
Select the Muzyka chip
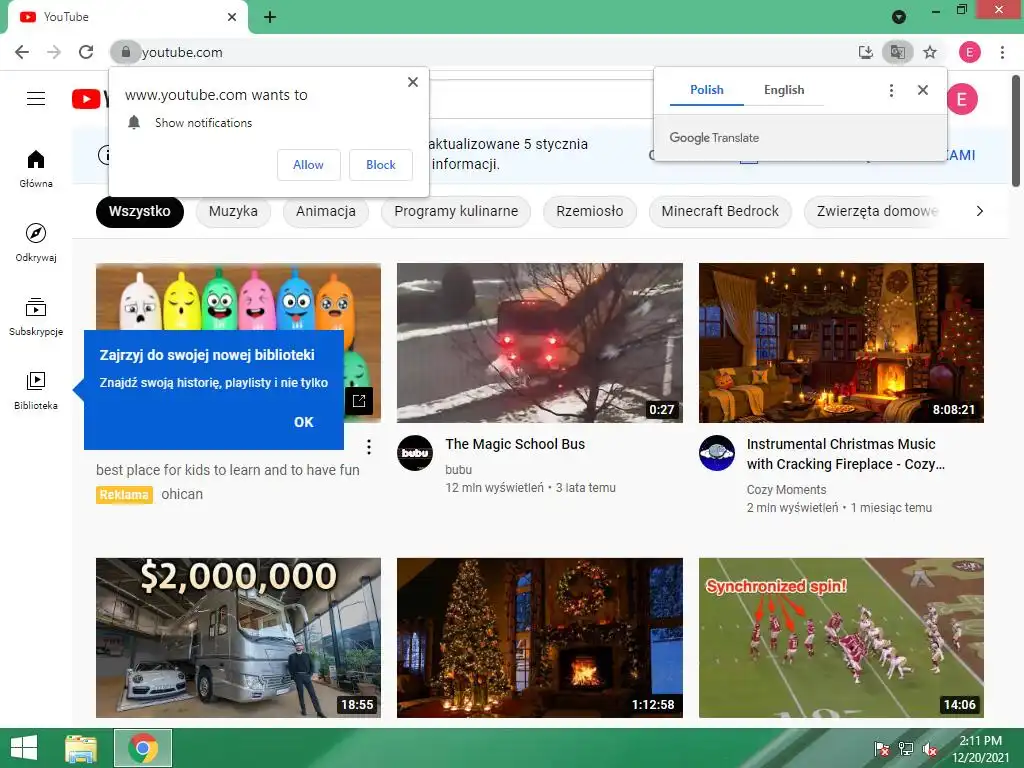pyautogui.click(x=233, y=212)
